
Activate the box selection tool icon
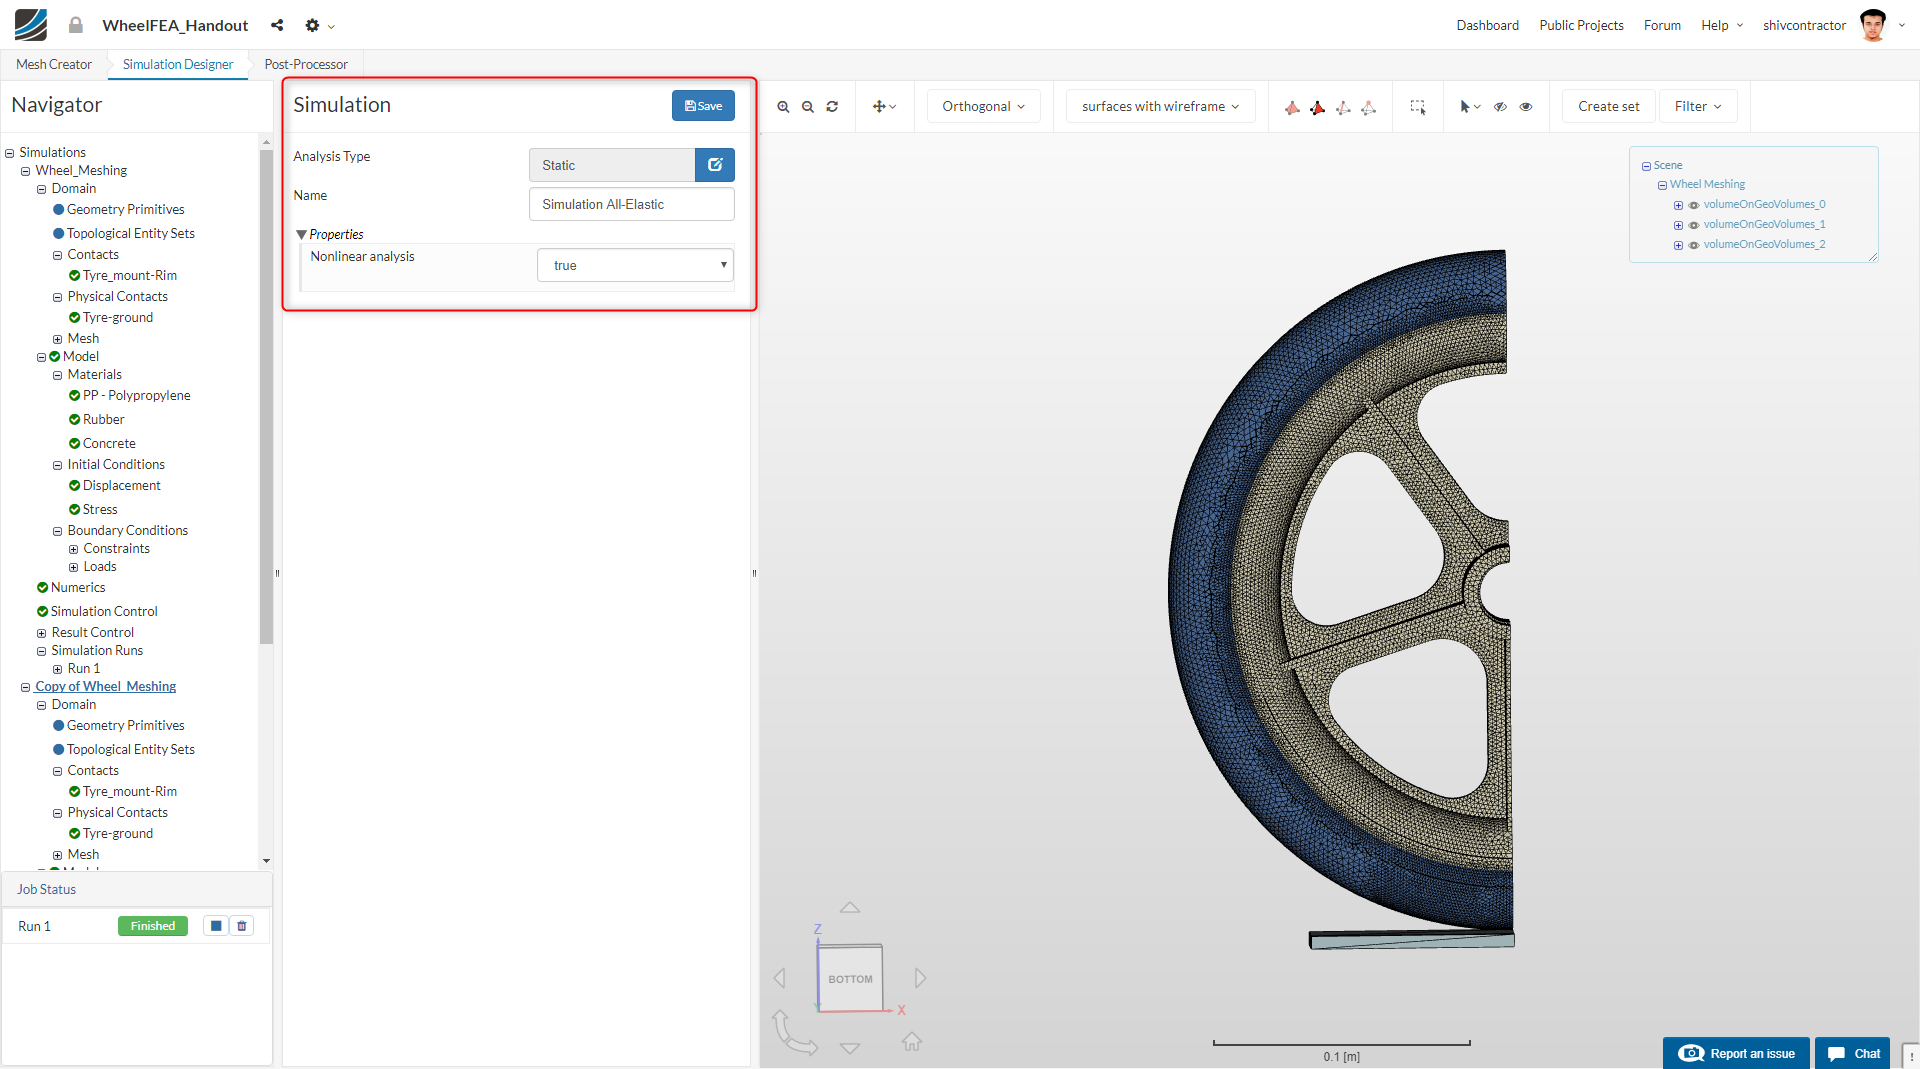(x=1417, y=107)
